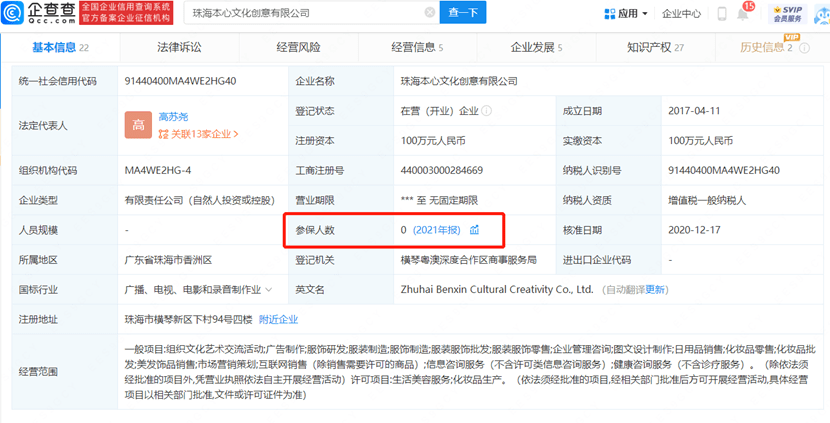Click 更新 for auto translation
830x423 pixels.
(x=655, y=290)
